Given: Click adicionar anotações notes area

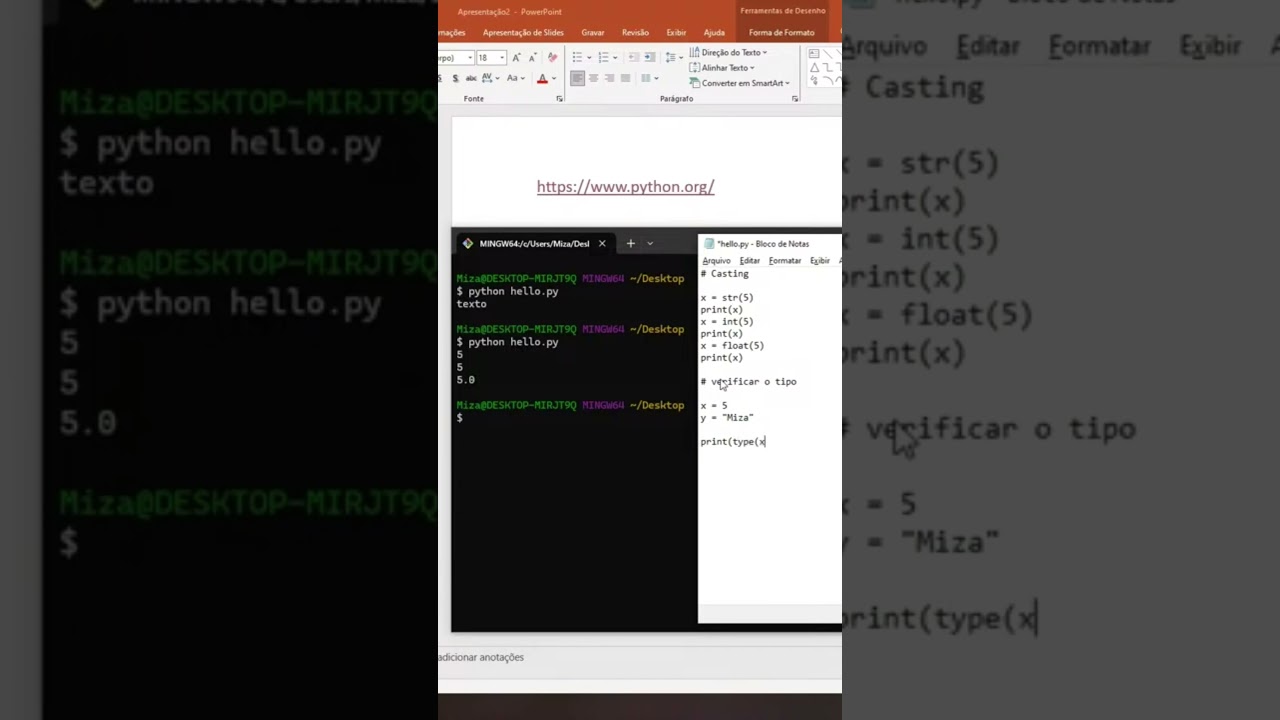Looking at the screenshot, I should tap(481, 657).
